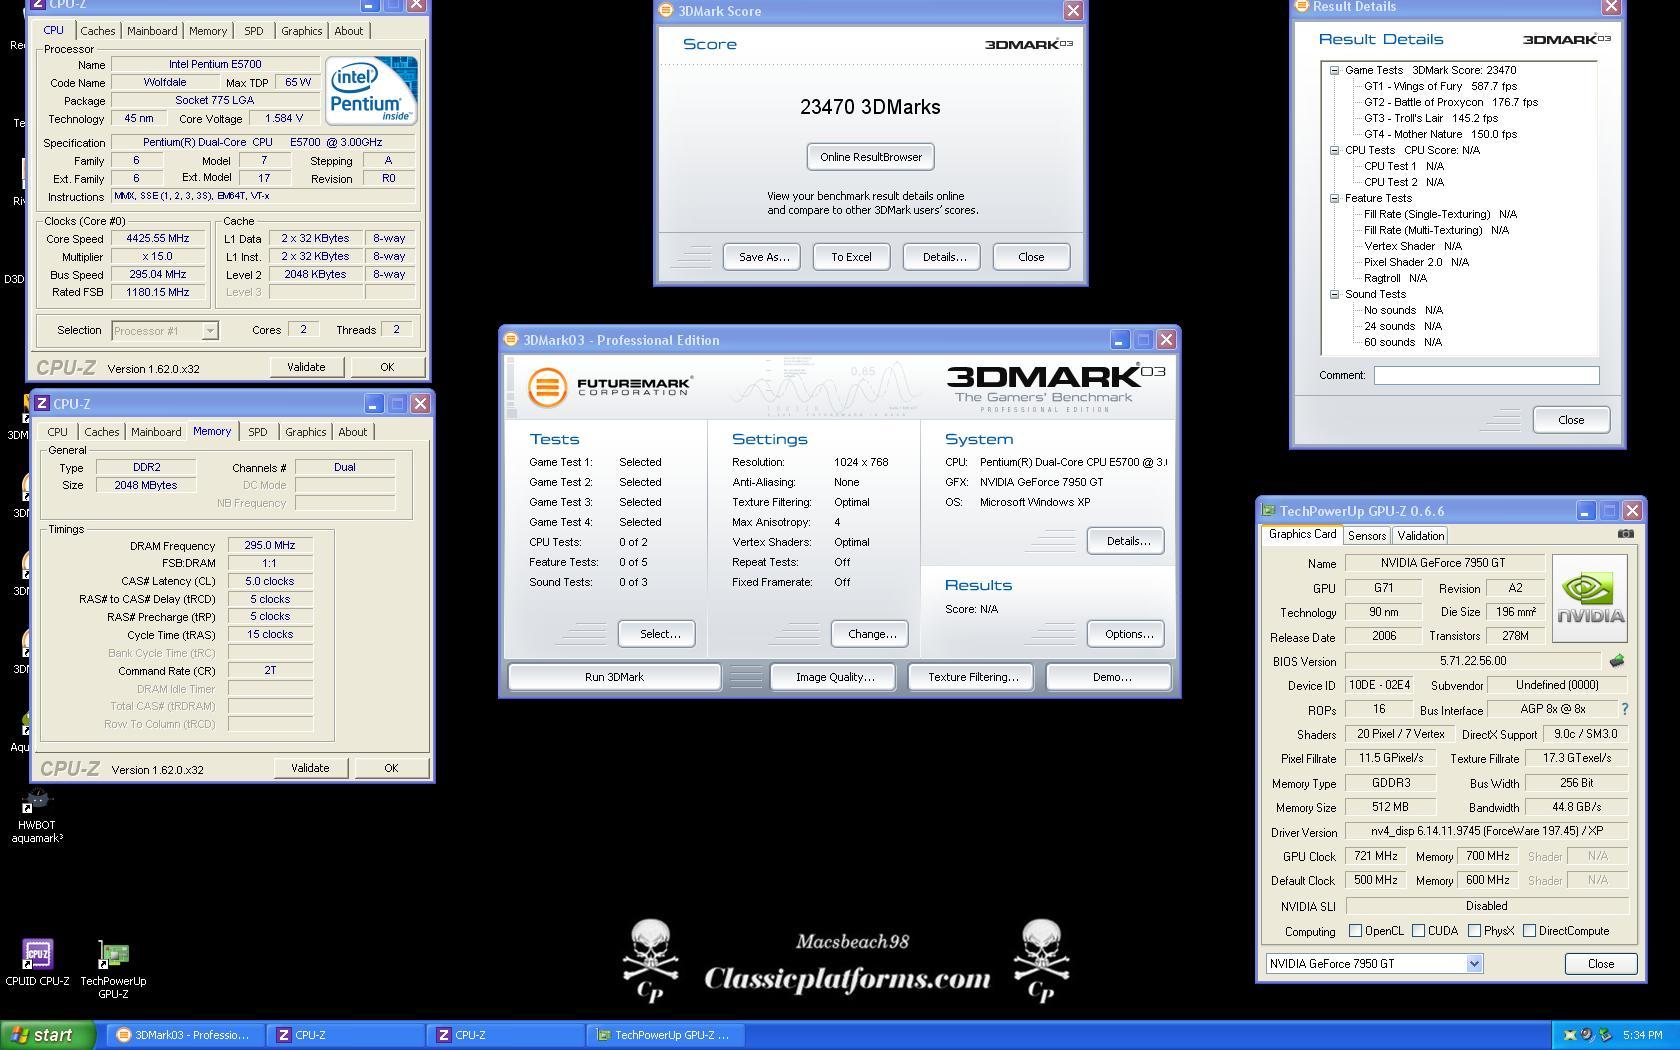Click the Change settings button
This screenshot has width=1680, height=1050.
click(871, 634)
